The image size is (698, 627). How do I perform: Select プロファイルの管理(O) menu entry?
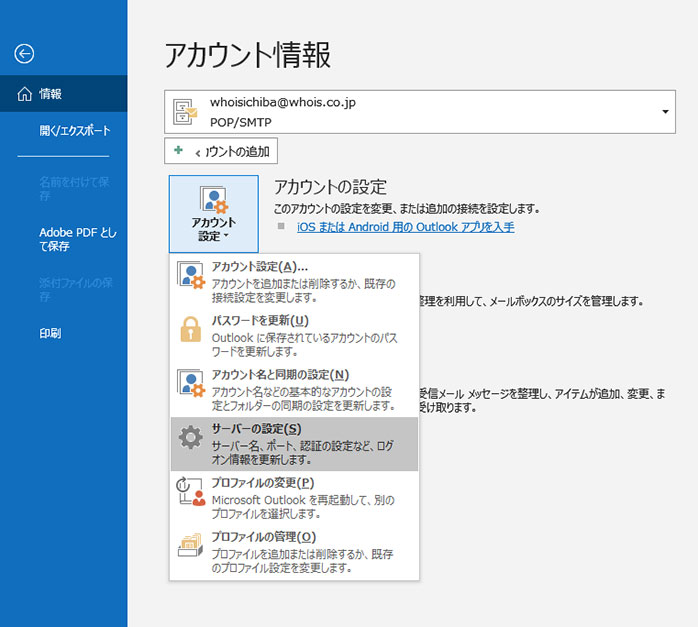tap(264, 537)
